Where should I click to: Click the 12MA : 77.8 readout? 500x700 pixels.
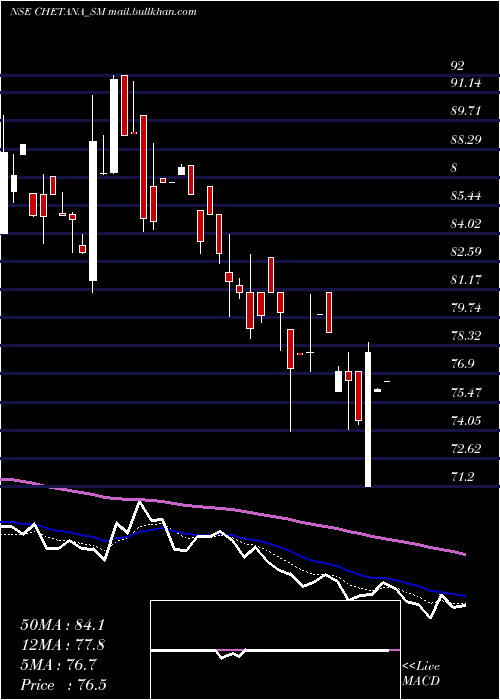62,645
